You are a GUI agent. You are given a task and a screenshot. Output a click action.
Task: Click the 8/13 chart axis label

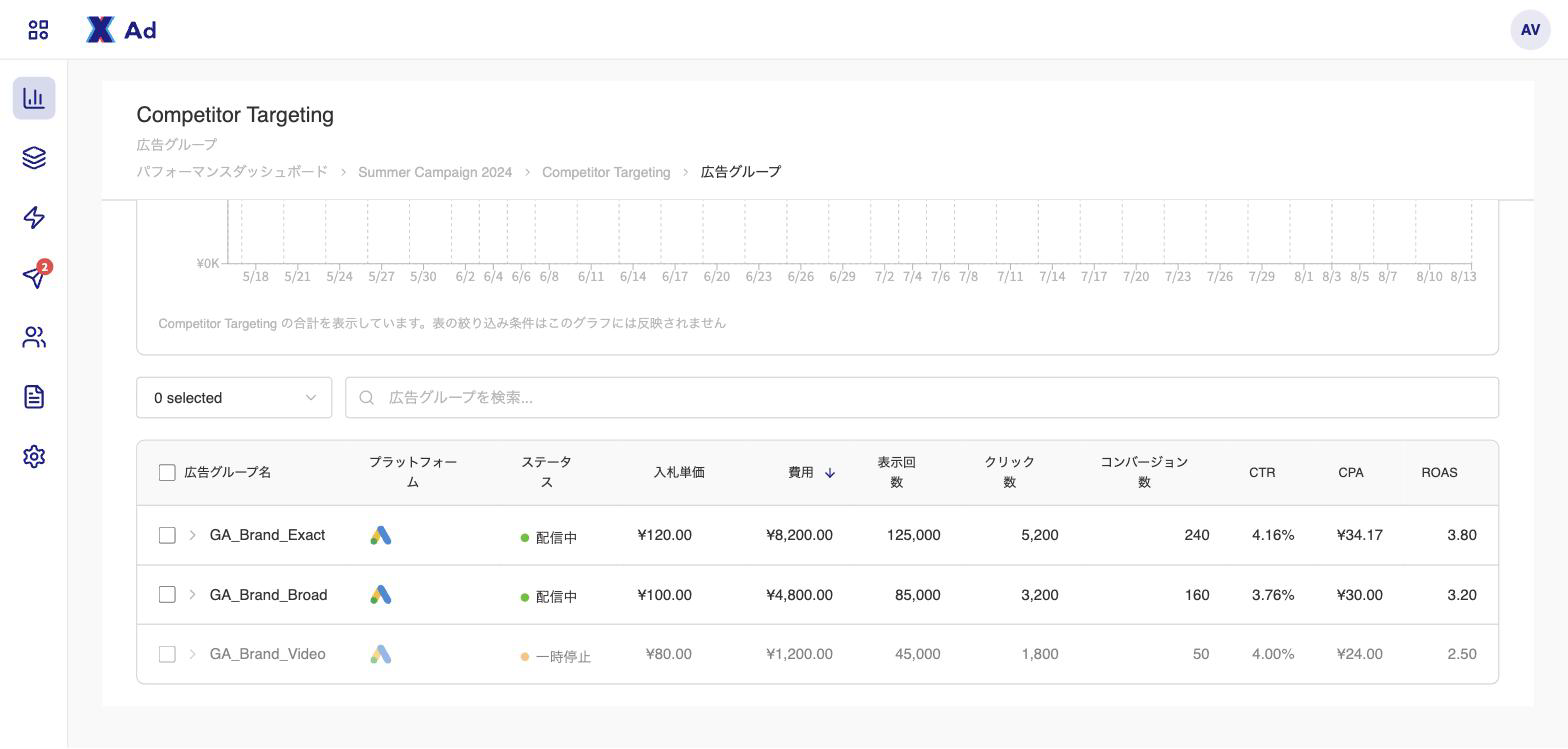(x=1463, y=277)
